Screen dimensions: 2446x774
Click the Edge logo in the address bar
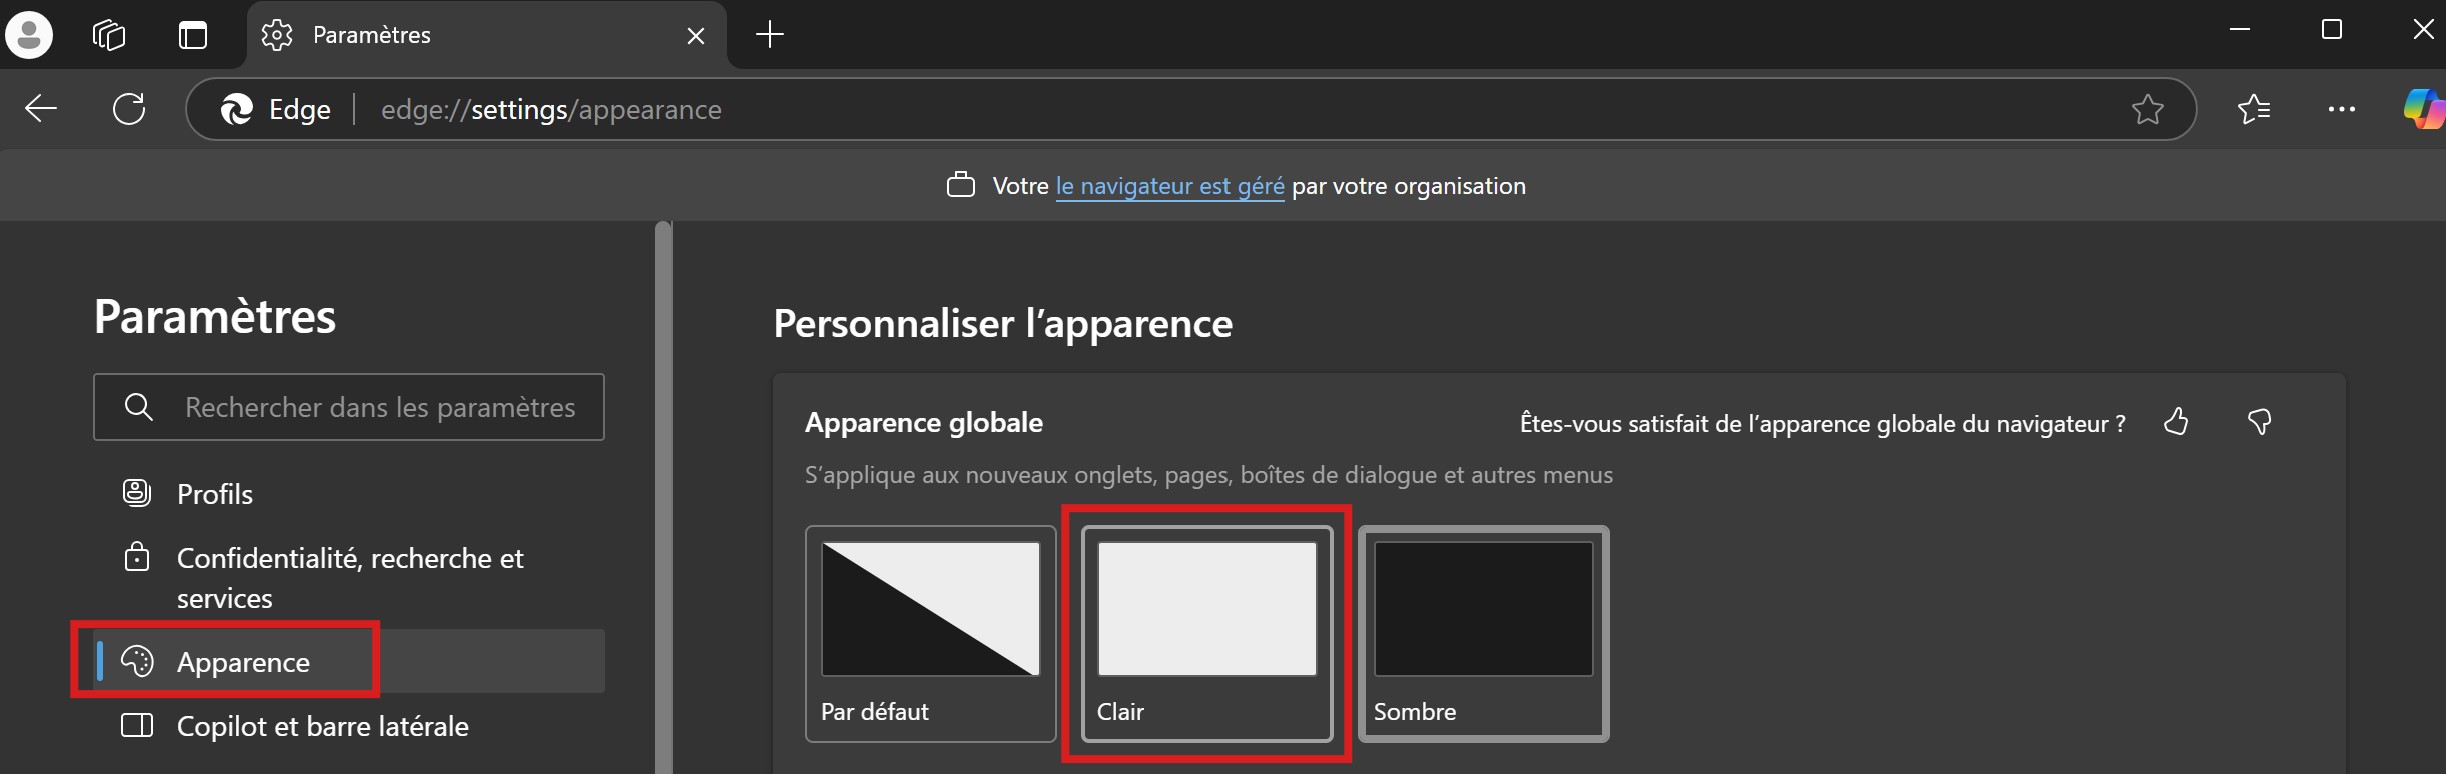pyautogui.click(x=237, y=109)
